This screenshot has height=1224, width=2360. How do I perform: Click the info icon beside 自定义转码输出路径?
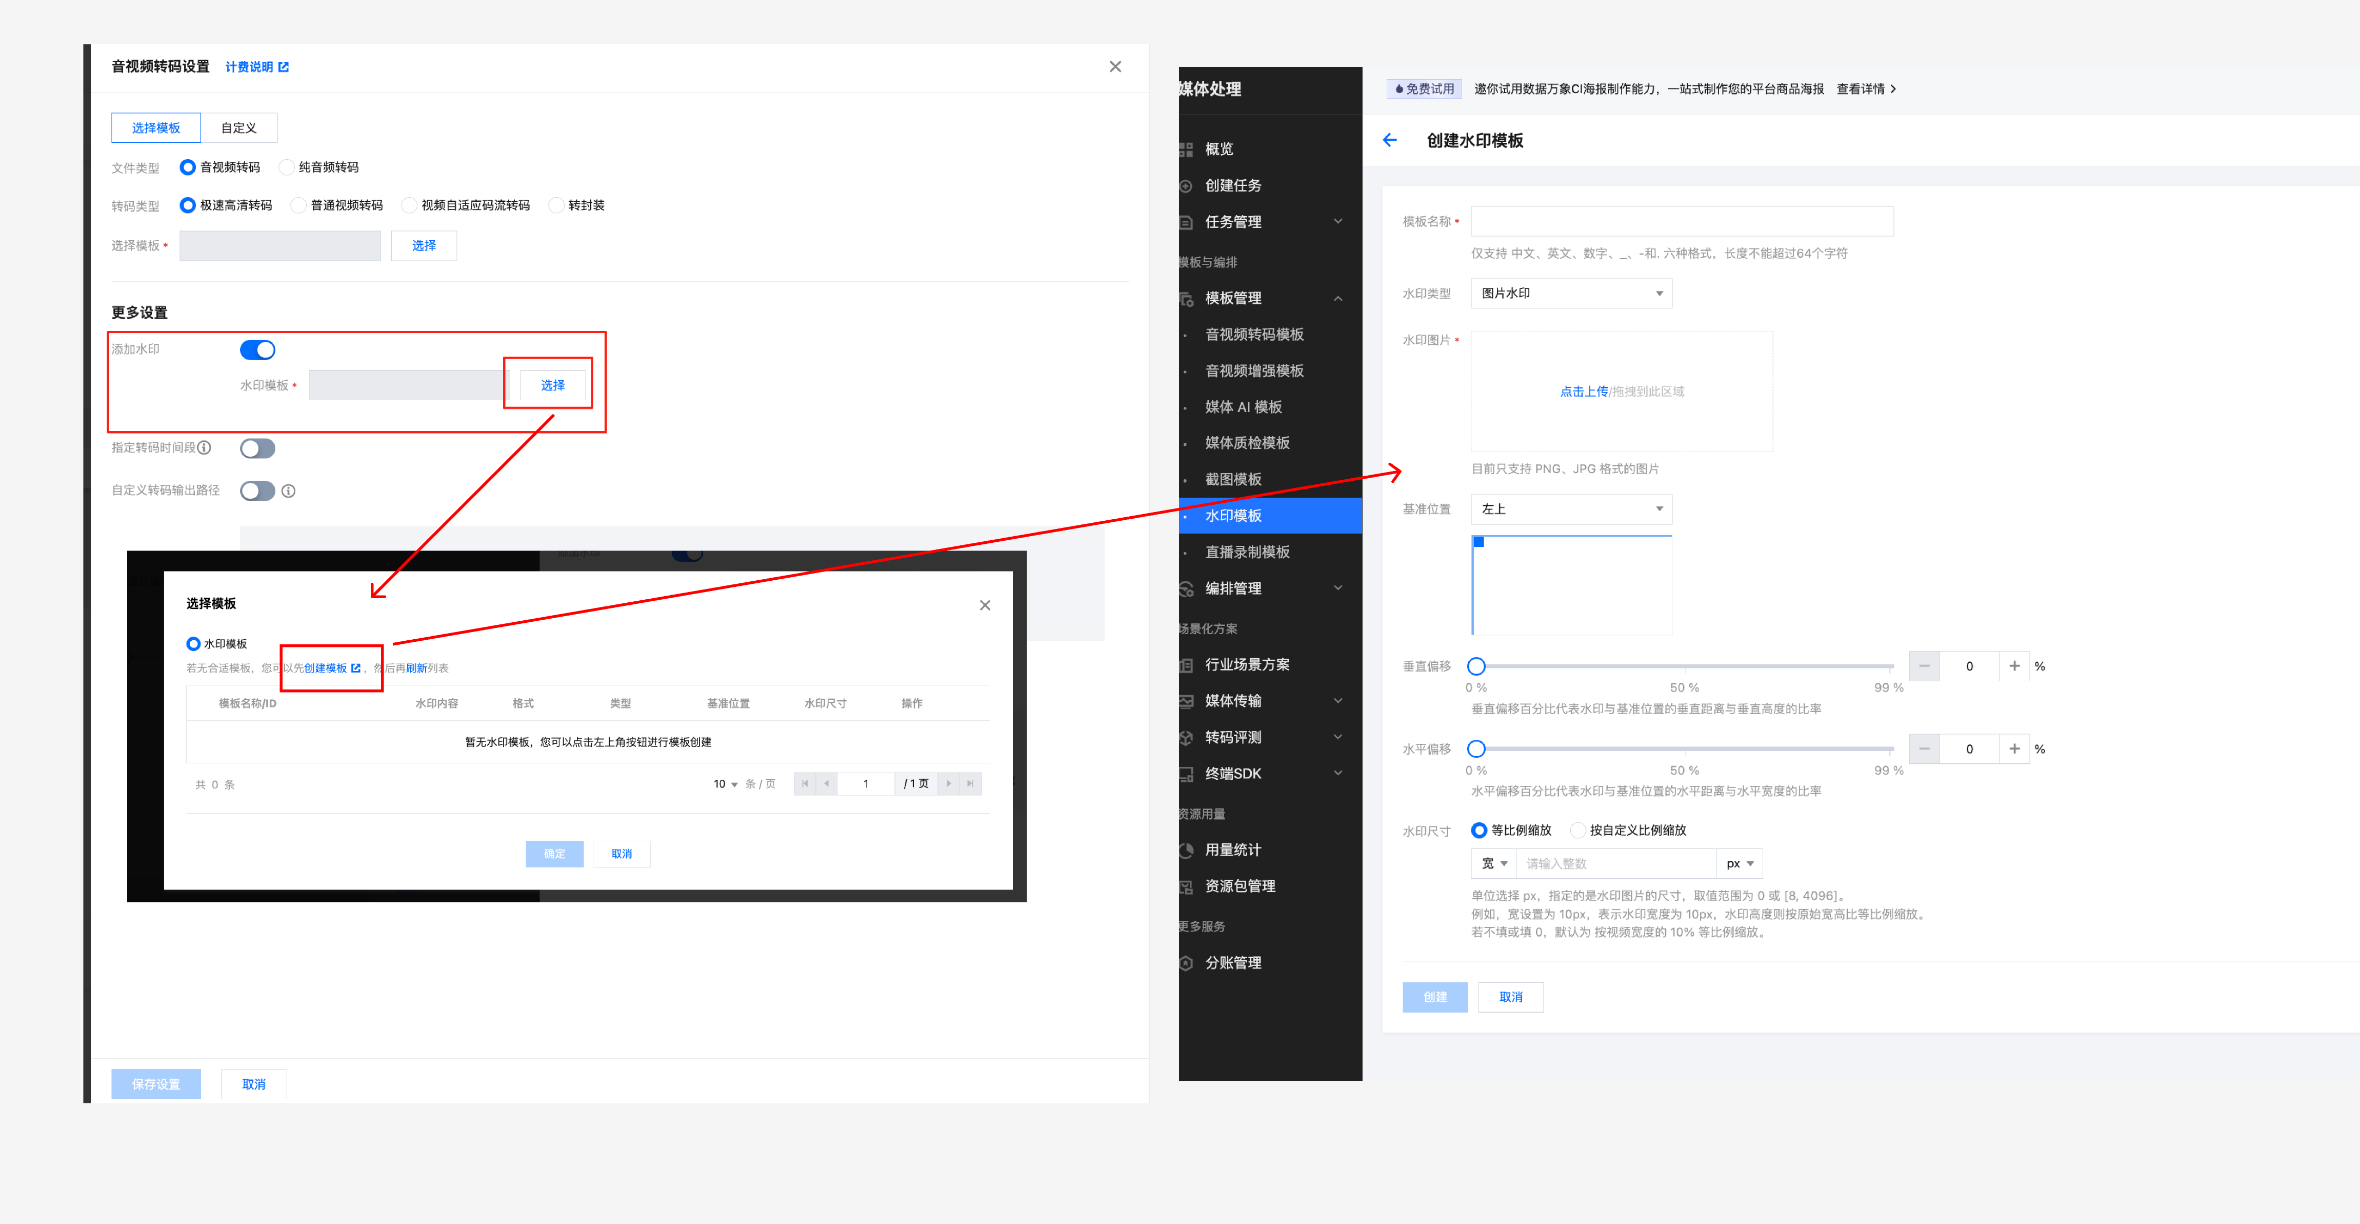288,491
